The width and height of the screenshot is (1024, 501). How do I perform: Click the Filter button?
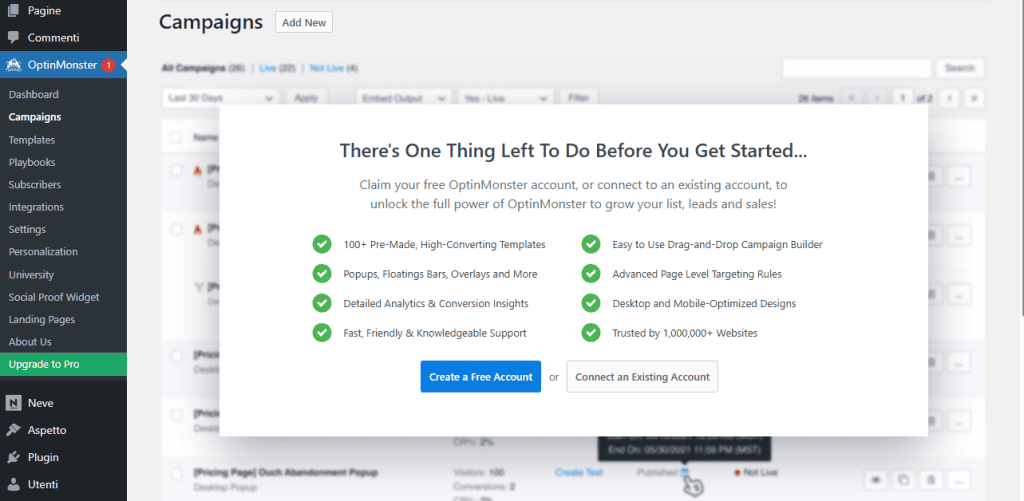point(579,98)
